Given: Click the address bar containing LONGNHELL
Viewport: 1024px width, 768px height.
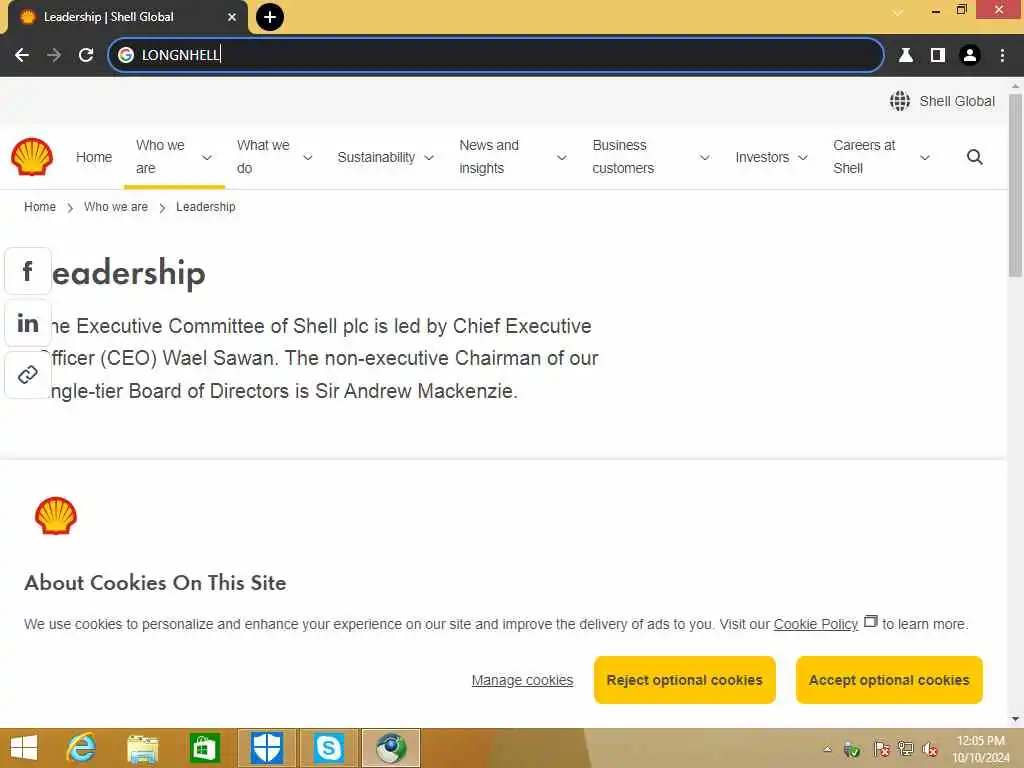Looking at the screenshot, I should [496, 55].
